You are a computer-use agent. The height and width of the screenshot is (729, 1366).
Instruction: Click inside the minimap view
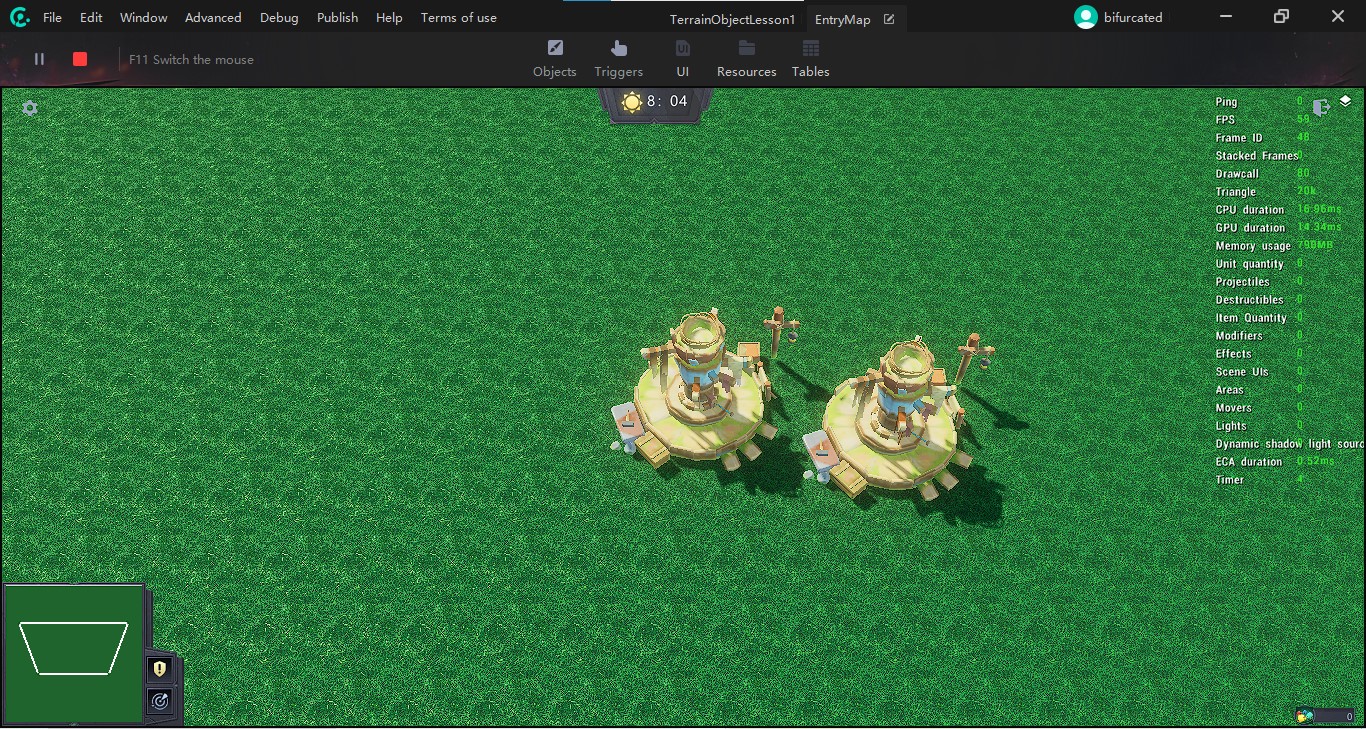74,654
